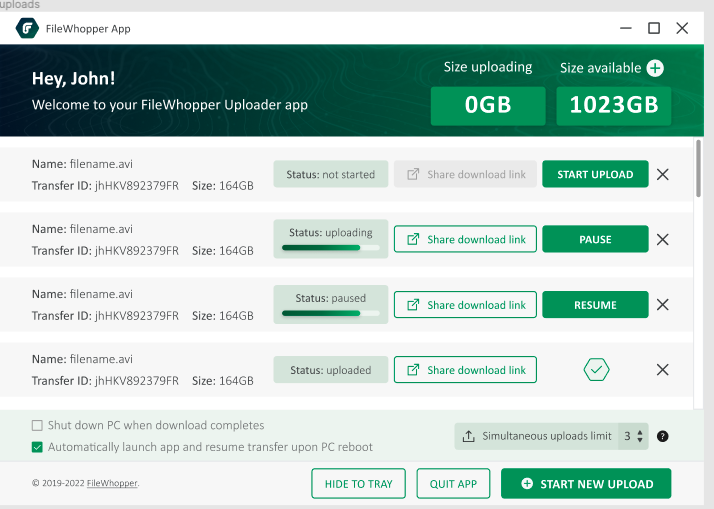Pause the uploading file transfer
The width and height of the screenshot is (714, 509).
click(x=595, y=239)
